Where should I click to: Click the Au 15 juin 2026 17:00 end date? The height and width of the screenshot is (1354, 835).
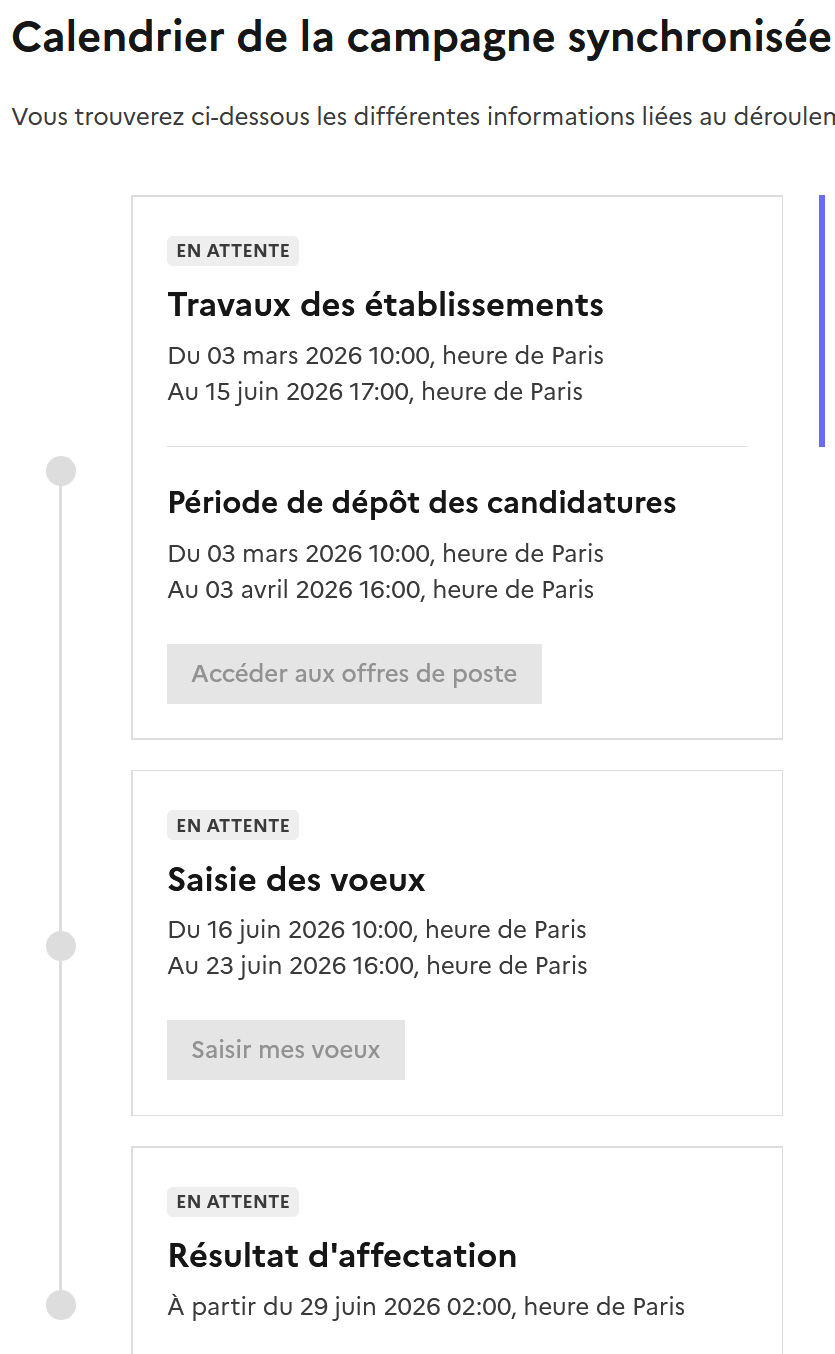[375, 391]
